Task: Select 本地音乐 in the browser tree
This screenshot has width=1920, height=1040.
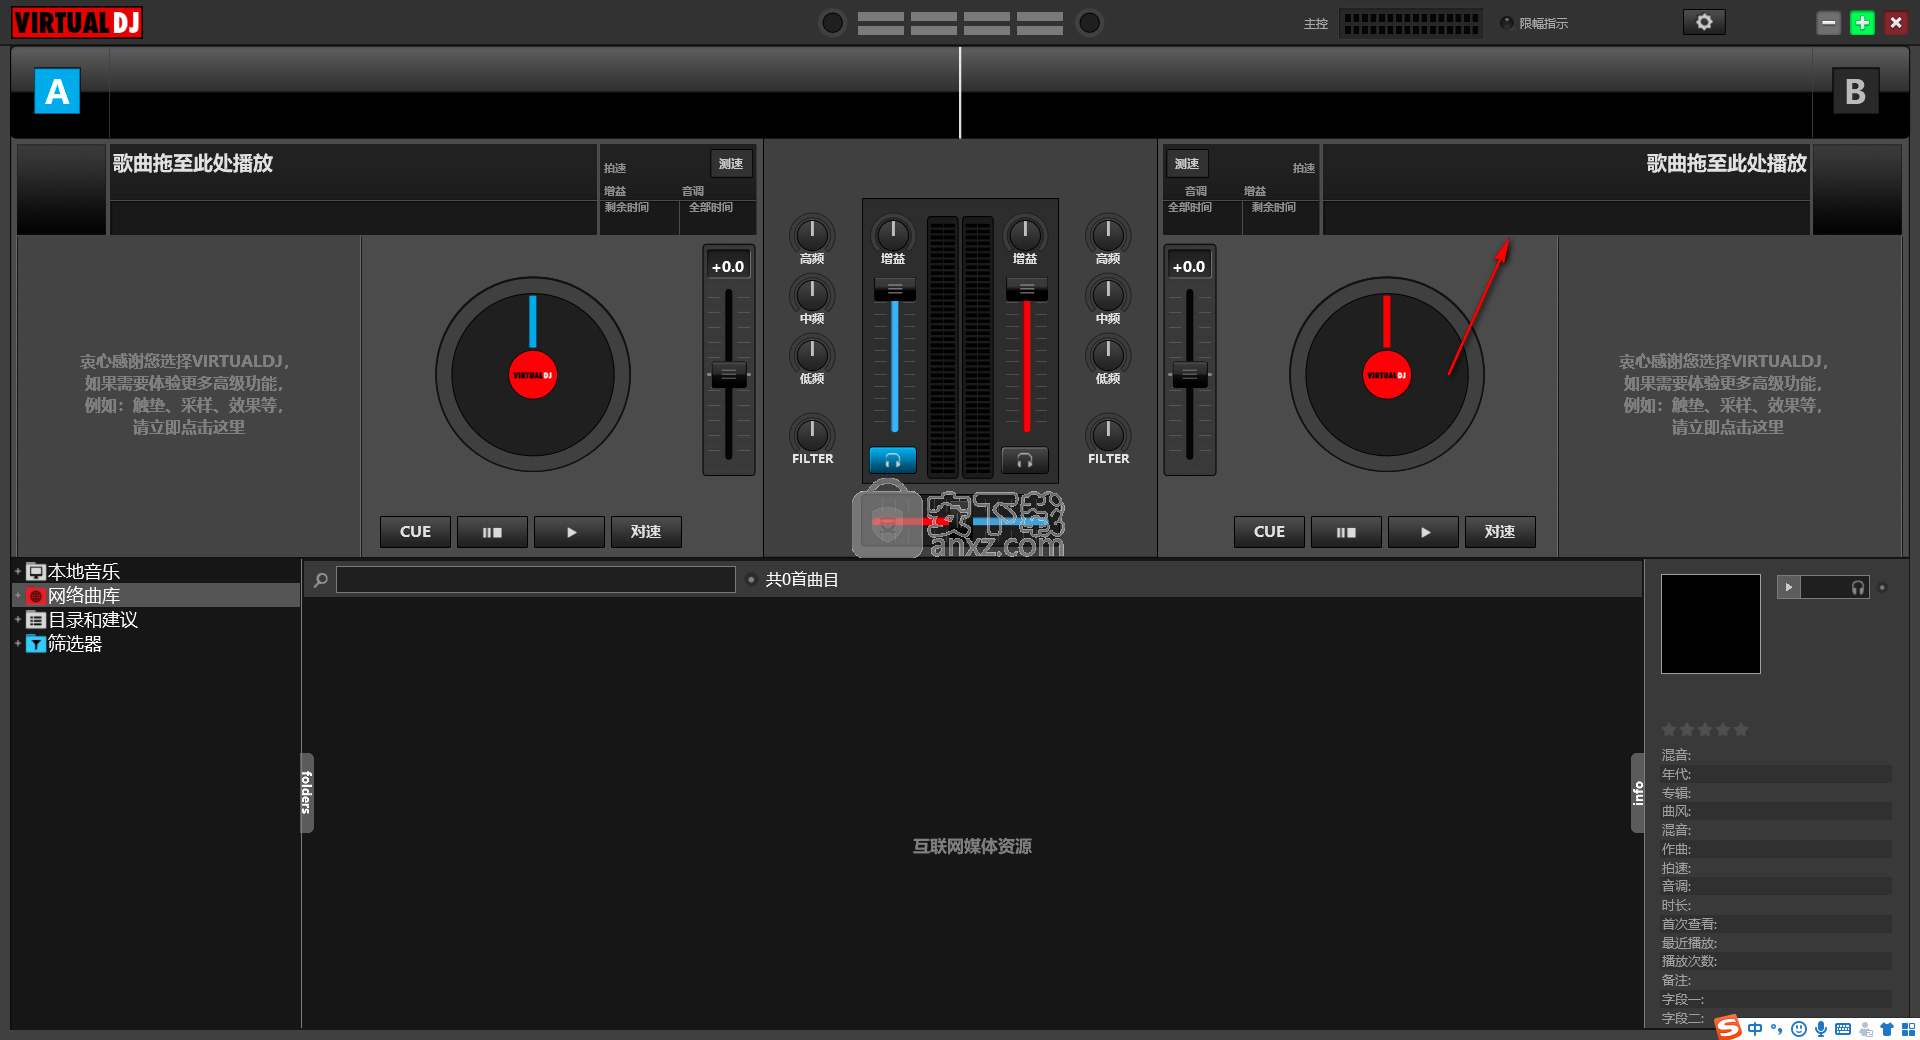Action: [x=84, y=571]
